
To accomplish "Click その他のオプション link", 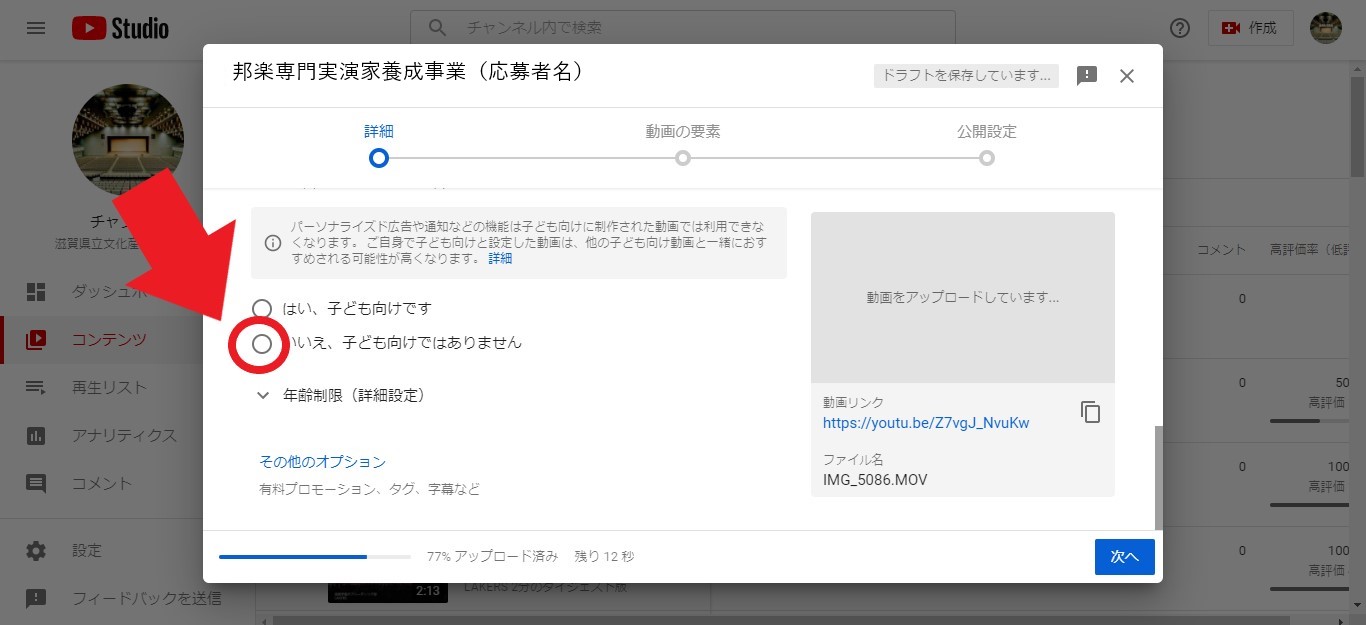I will click(x=323, y=462).
